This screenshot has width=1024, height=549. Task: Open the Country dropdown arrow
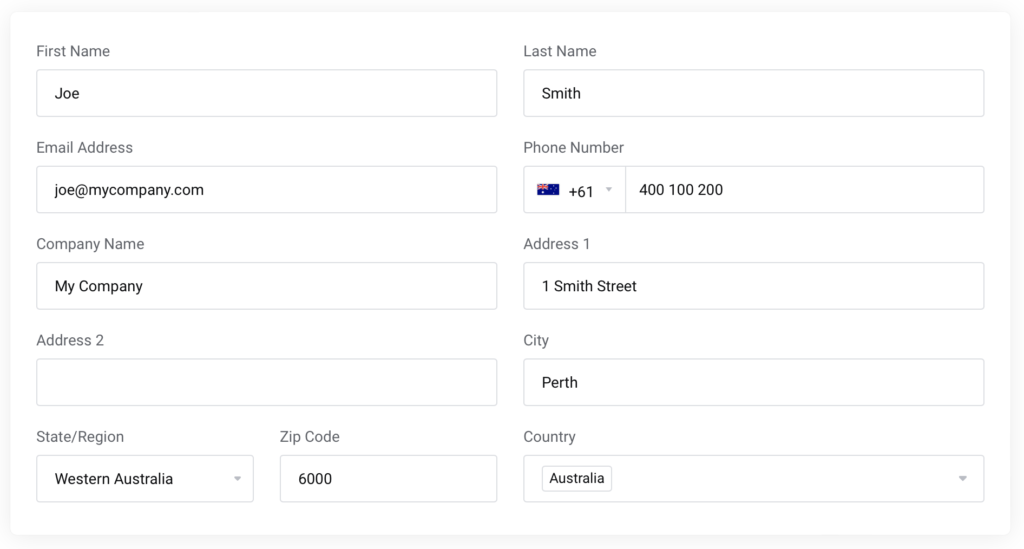(x=963, y=478)
